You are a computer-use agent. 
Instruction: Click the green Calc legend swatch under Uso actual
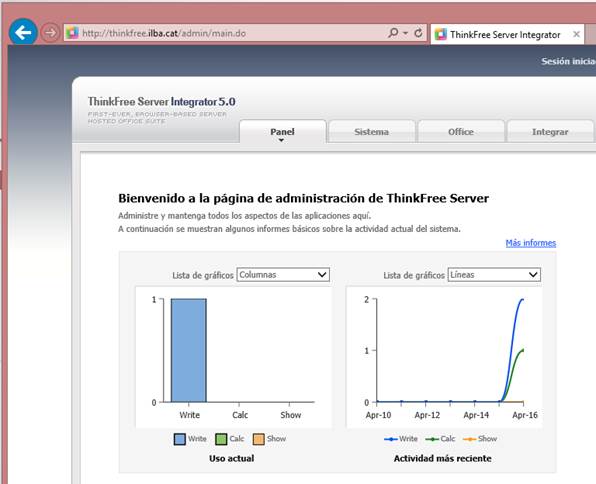click(221, 439)
